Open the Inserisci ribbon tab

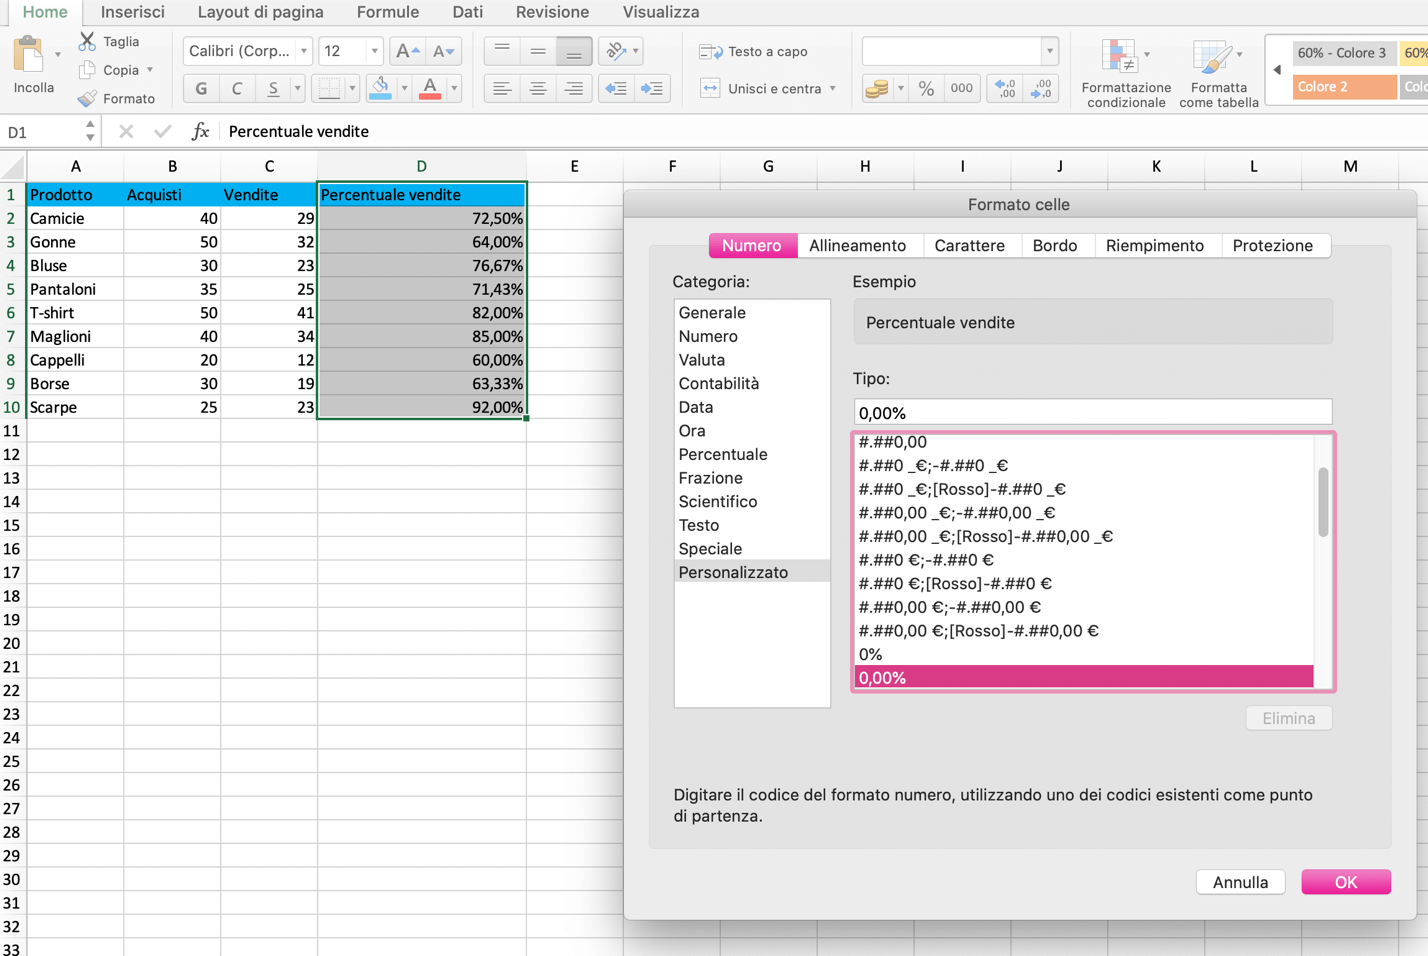tap(133, 12)
